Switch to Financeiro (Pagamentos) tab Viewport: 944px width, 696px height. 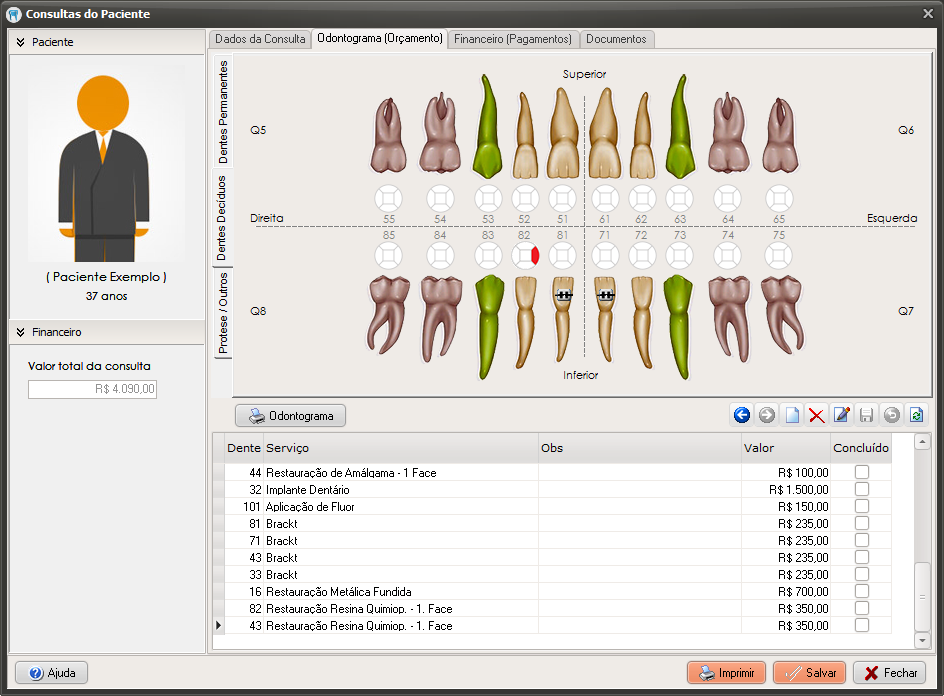pos(513,39)
